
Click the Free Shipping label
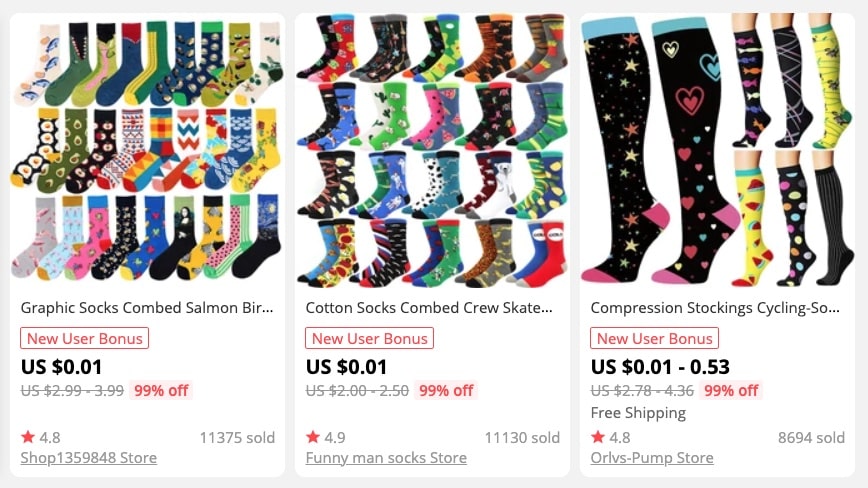tap(638, 413)
